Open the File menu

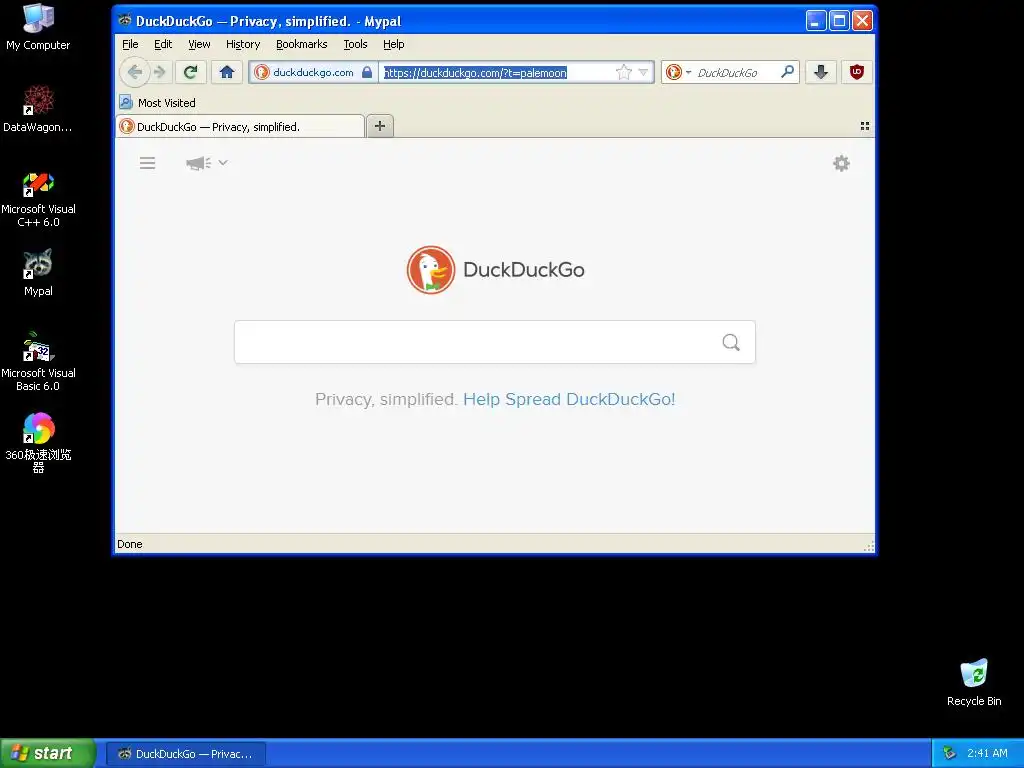click(x=130, y=44)
